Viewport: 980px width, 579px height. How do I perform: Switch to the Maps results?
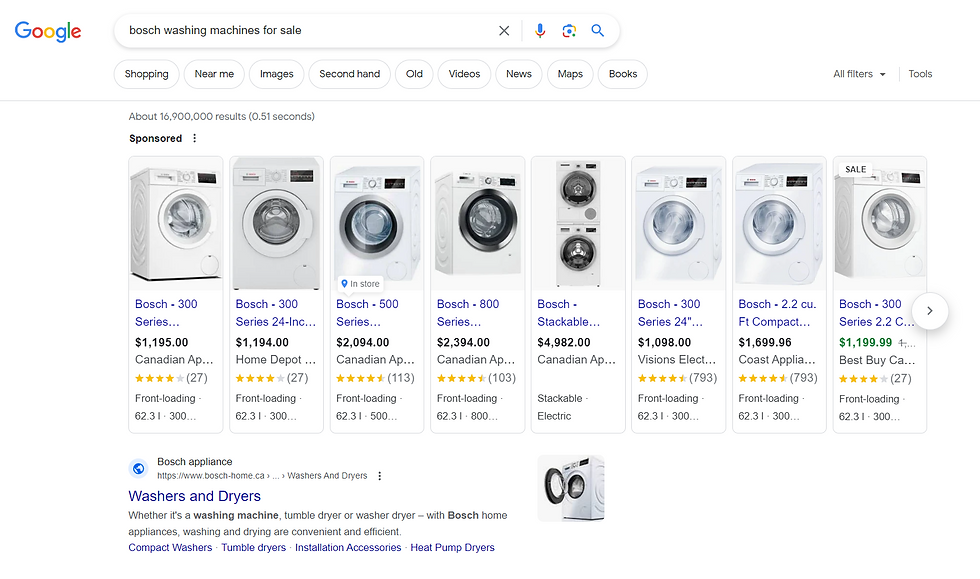570,74
